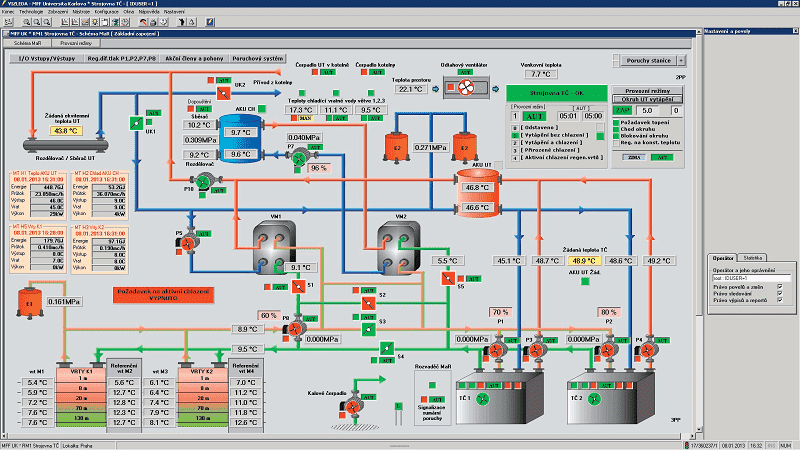
Task: Toggle the ZAP button in Okruh UT
Action: 622,110
